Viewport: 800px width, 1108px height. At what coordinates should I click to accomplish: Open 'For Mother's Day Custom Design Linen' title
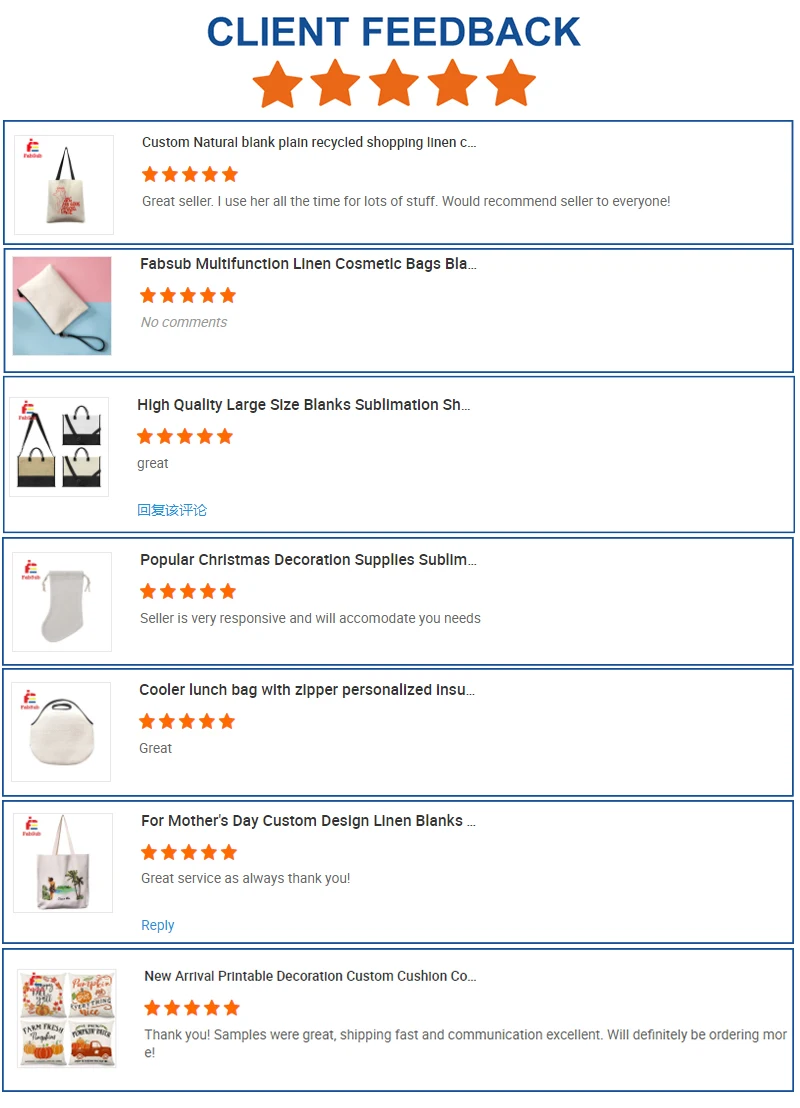pyautogui.click(x=308, y=820)
